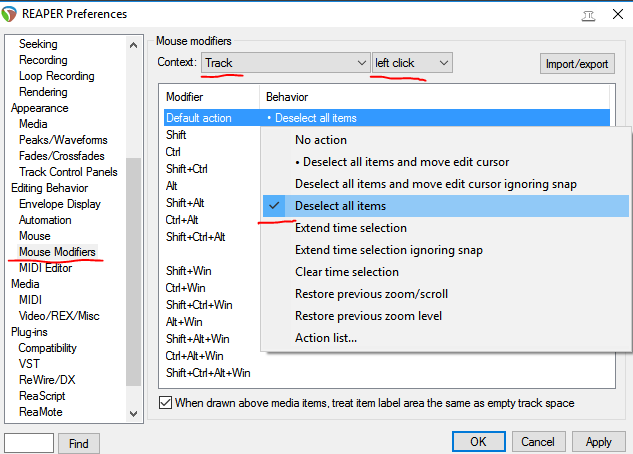The height and width of the screenshot is (454, 633).
Task: Open MIDI Editor in the preferences tree
Action: pyautogui.click(x=45, y=268)
